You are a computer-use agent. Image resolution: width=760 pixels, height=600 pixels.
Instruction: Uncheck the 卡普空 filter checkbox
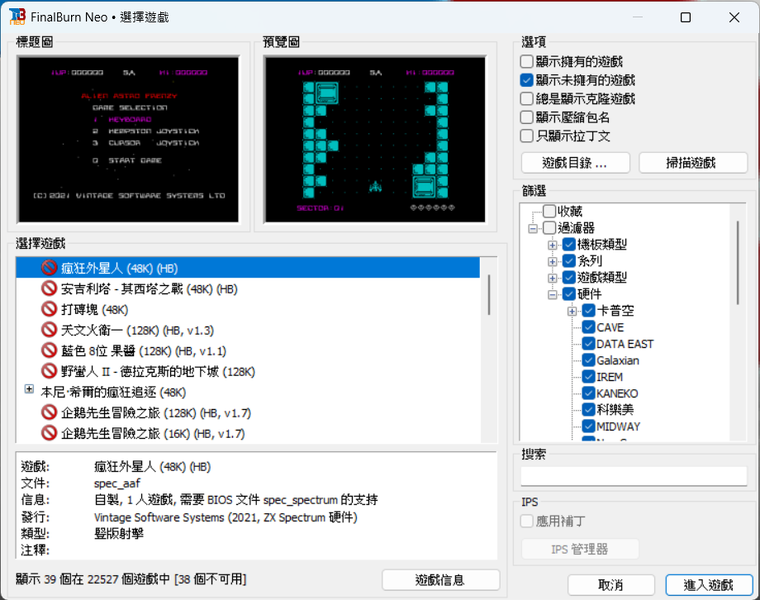pyautogui.click(x=588, y=311)
